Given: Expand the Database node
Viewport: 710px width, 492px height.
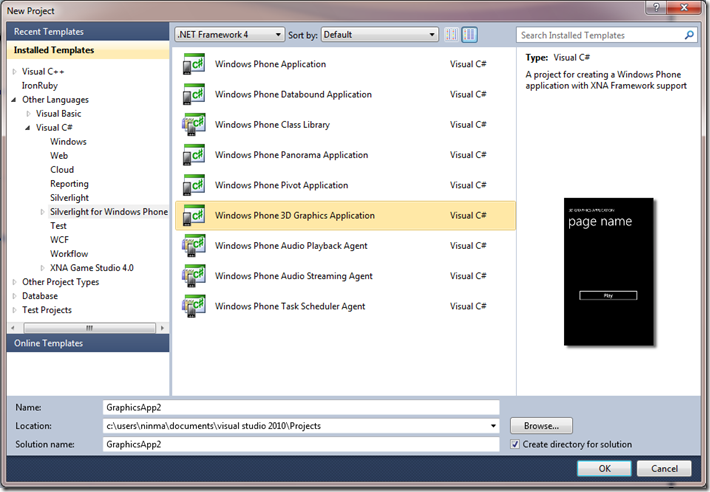Looking at the screenshot, I should point(14,296).
